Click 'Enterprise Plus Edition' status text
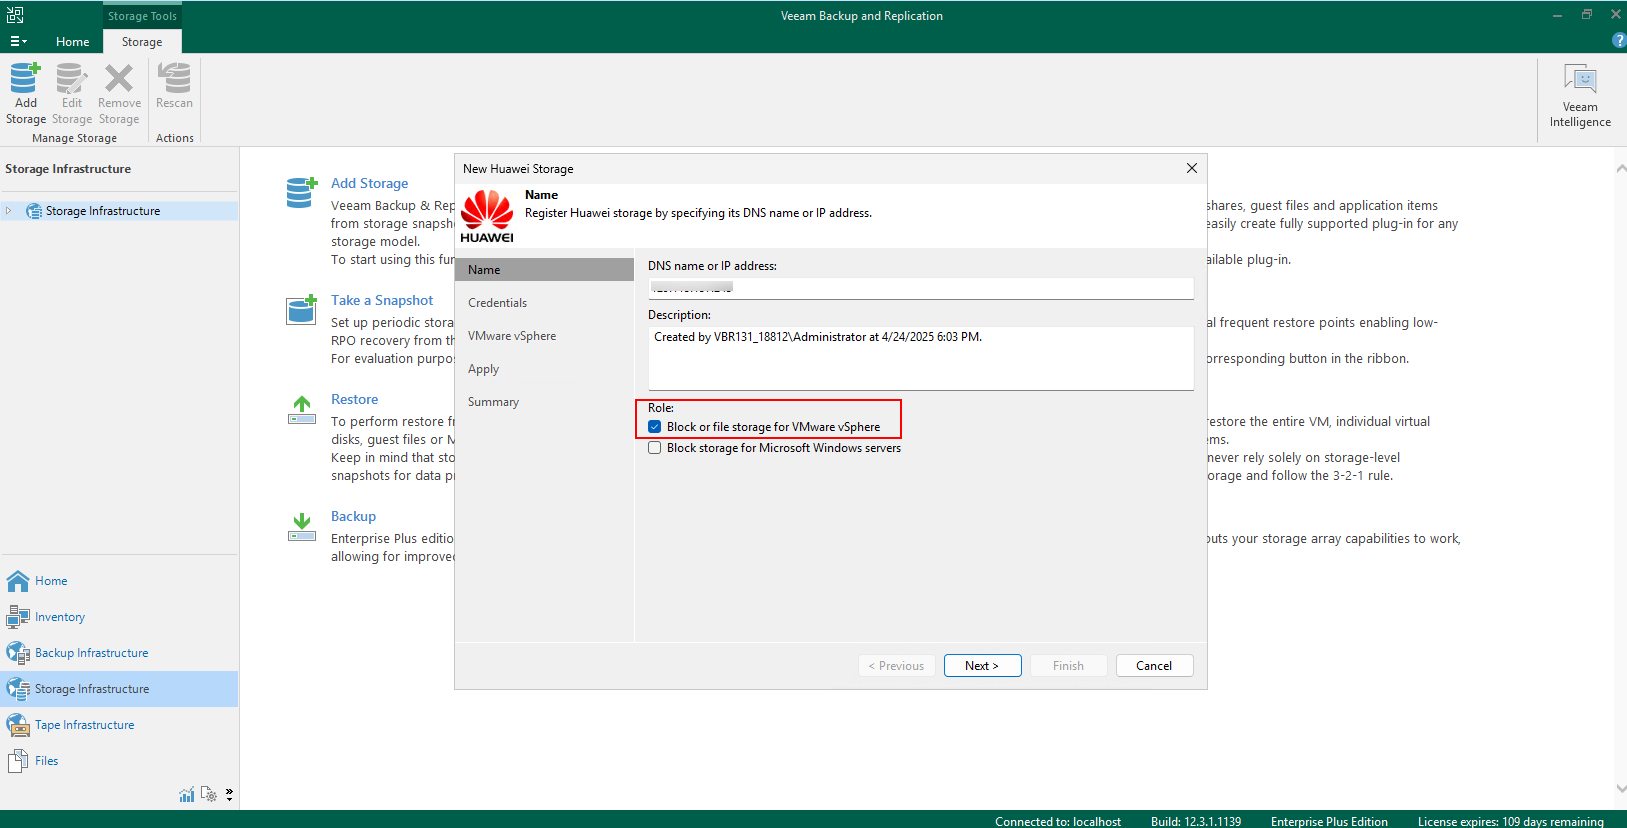This screenshot has height=828, width=1627. [x=1329, y=822]
